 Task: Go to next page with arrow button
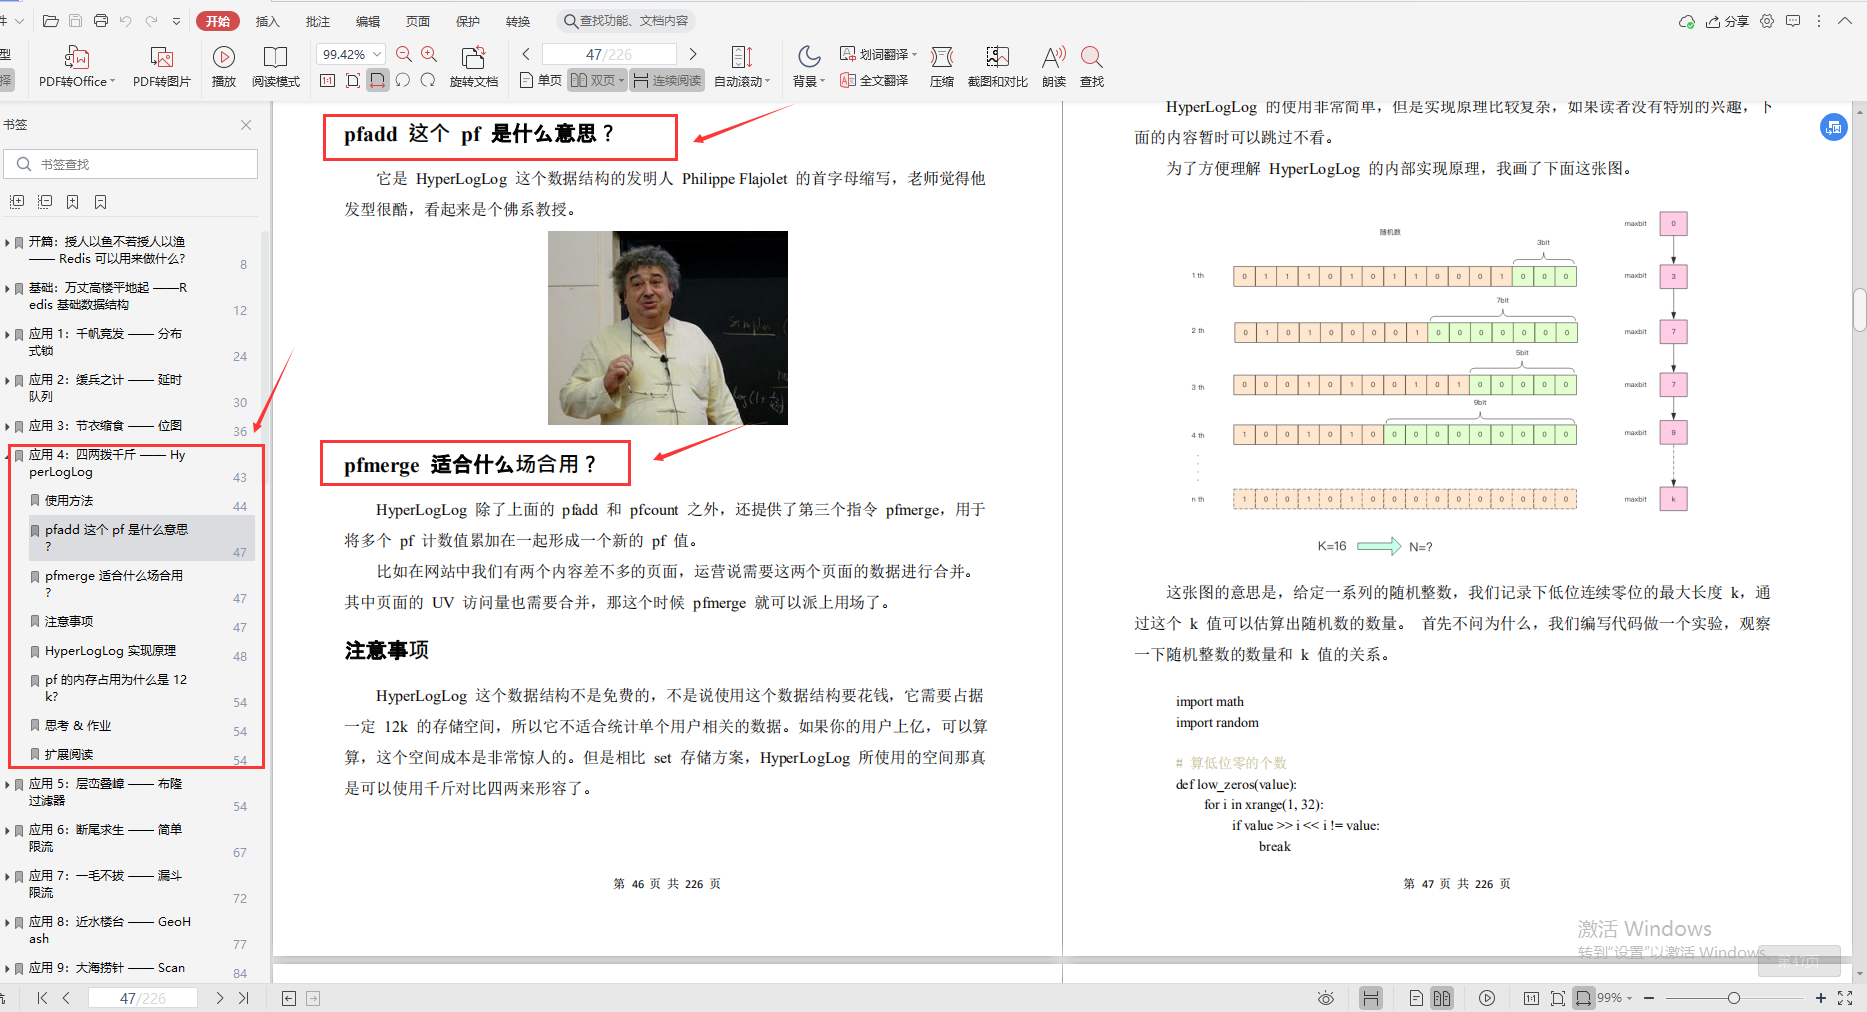[693, 54]
